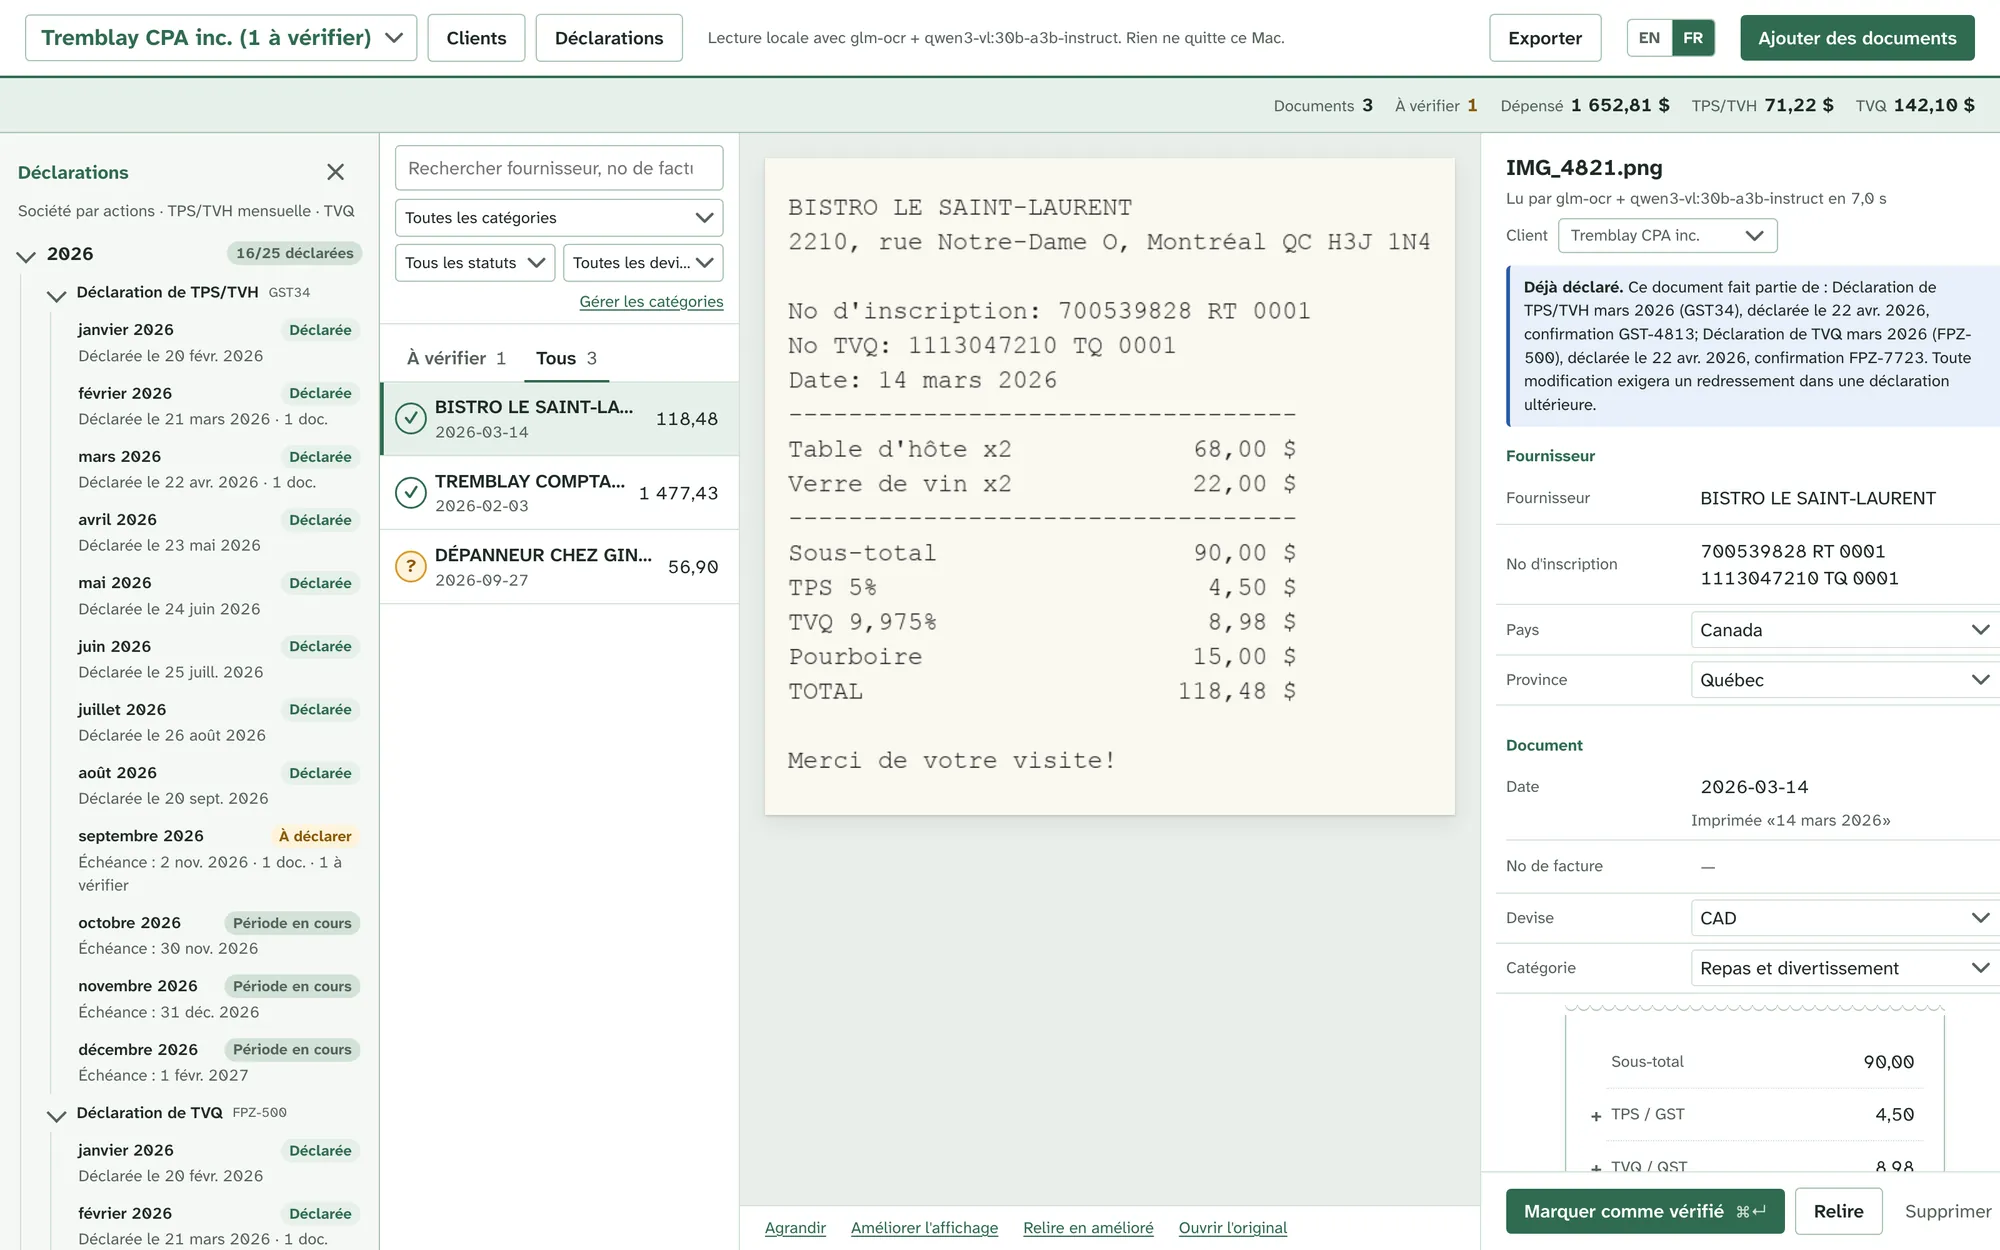
Task: Open the Catégorie Repas et divertissement dropdown
Action: click(1842, 968)
